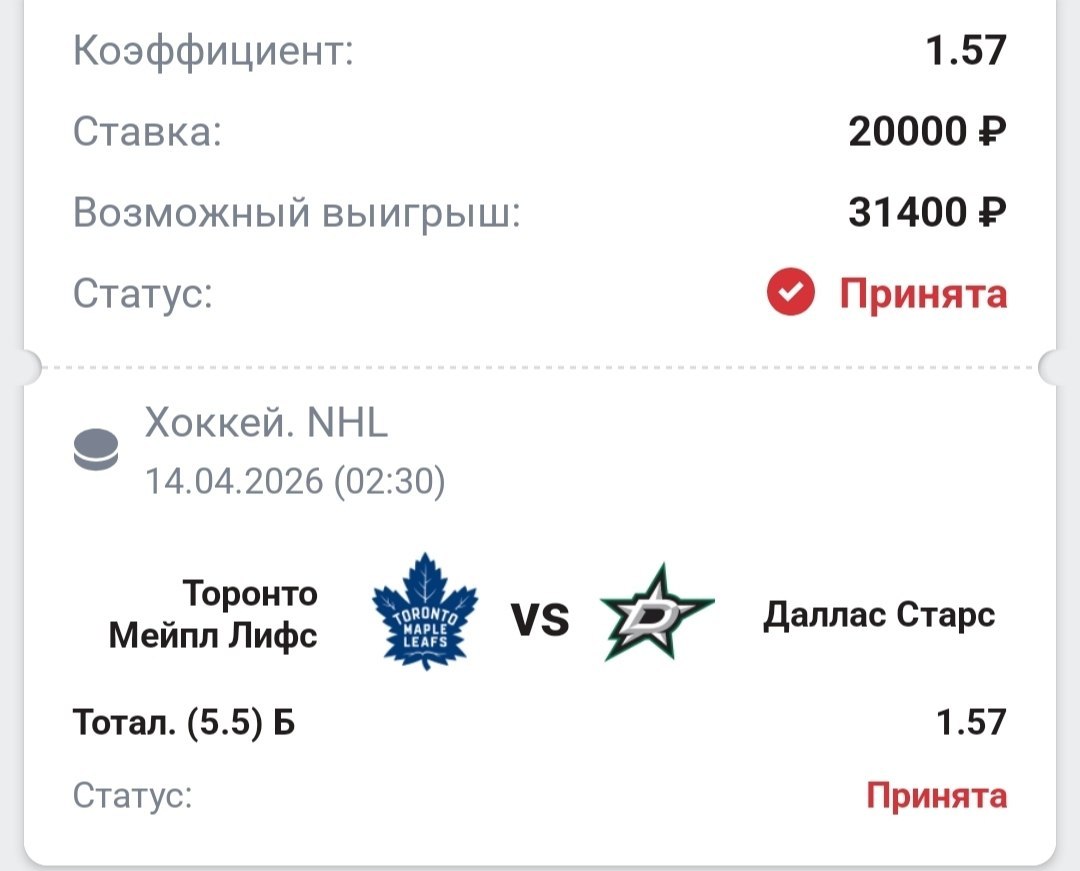Click the bottom Принята status of the event
The width and height of the screenshot is (1080, 871).
coord(936,795)
